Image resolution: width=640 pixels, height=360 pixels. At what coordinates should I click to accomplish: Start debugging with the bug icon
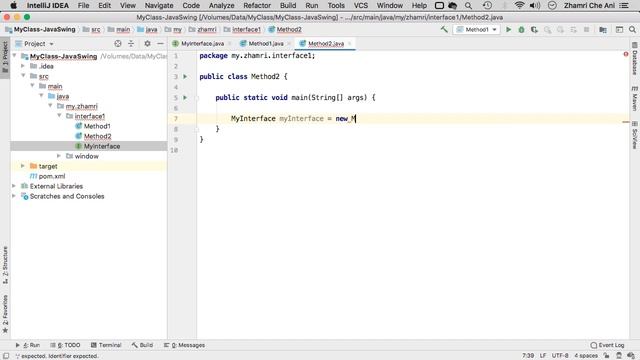pyautogui.click(x=521, y=29)
